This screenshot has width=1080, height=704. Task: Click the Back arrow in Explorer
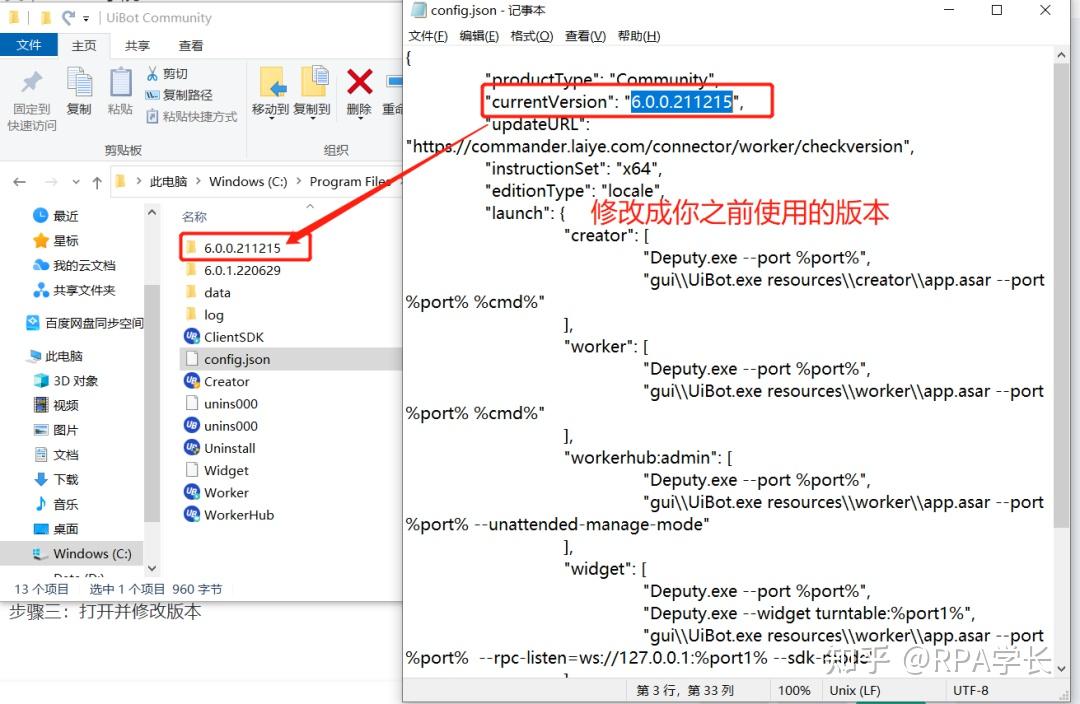[x=19, y=182]
